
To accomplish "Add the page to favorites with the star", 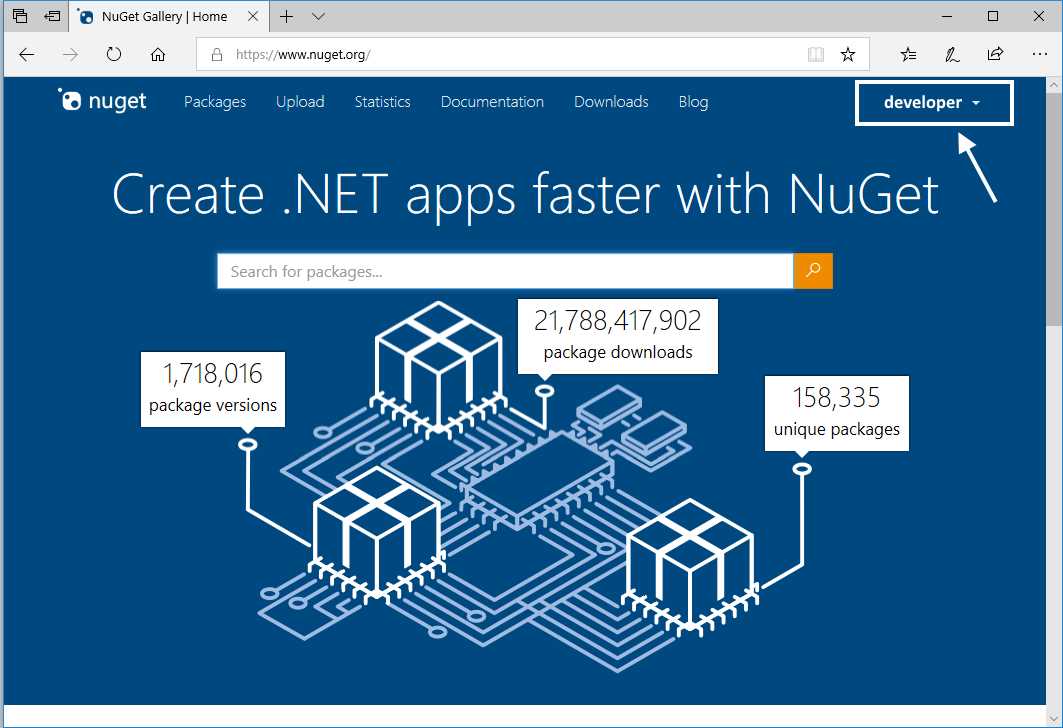I will (x=847, y=55).
